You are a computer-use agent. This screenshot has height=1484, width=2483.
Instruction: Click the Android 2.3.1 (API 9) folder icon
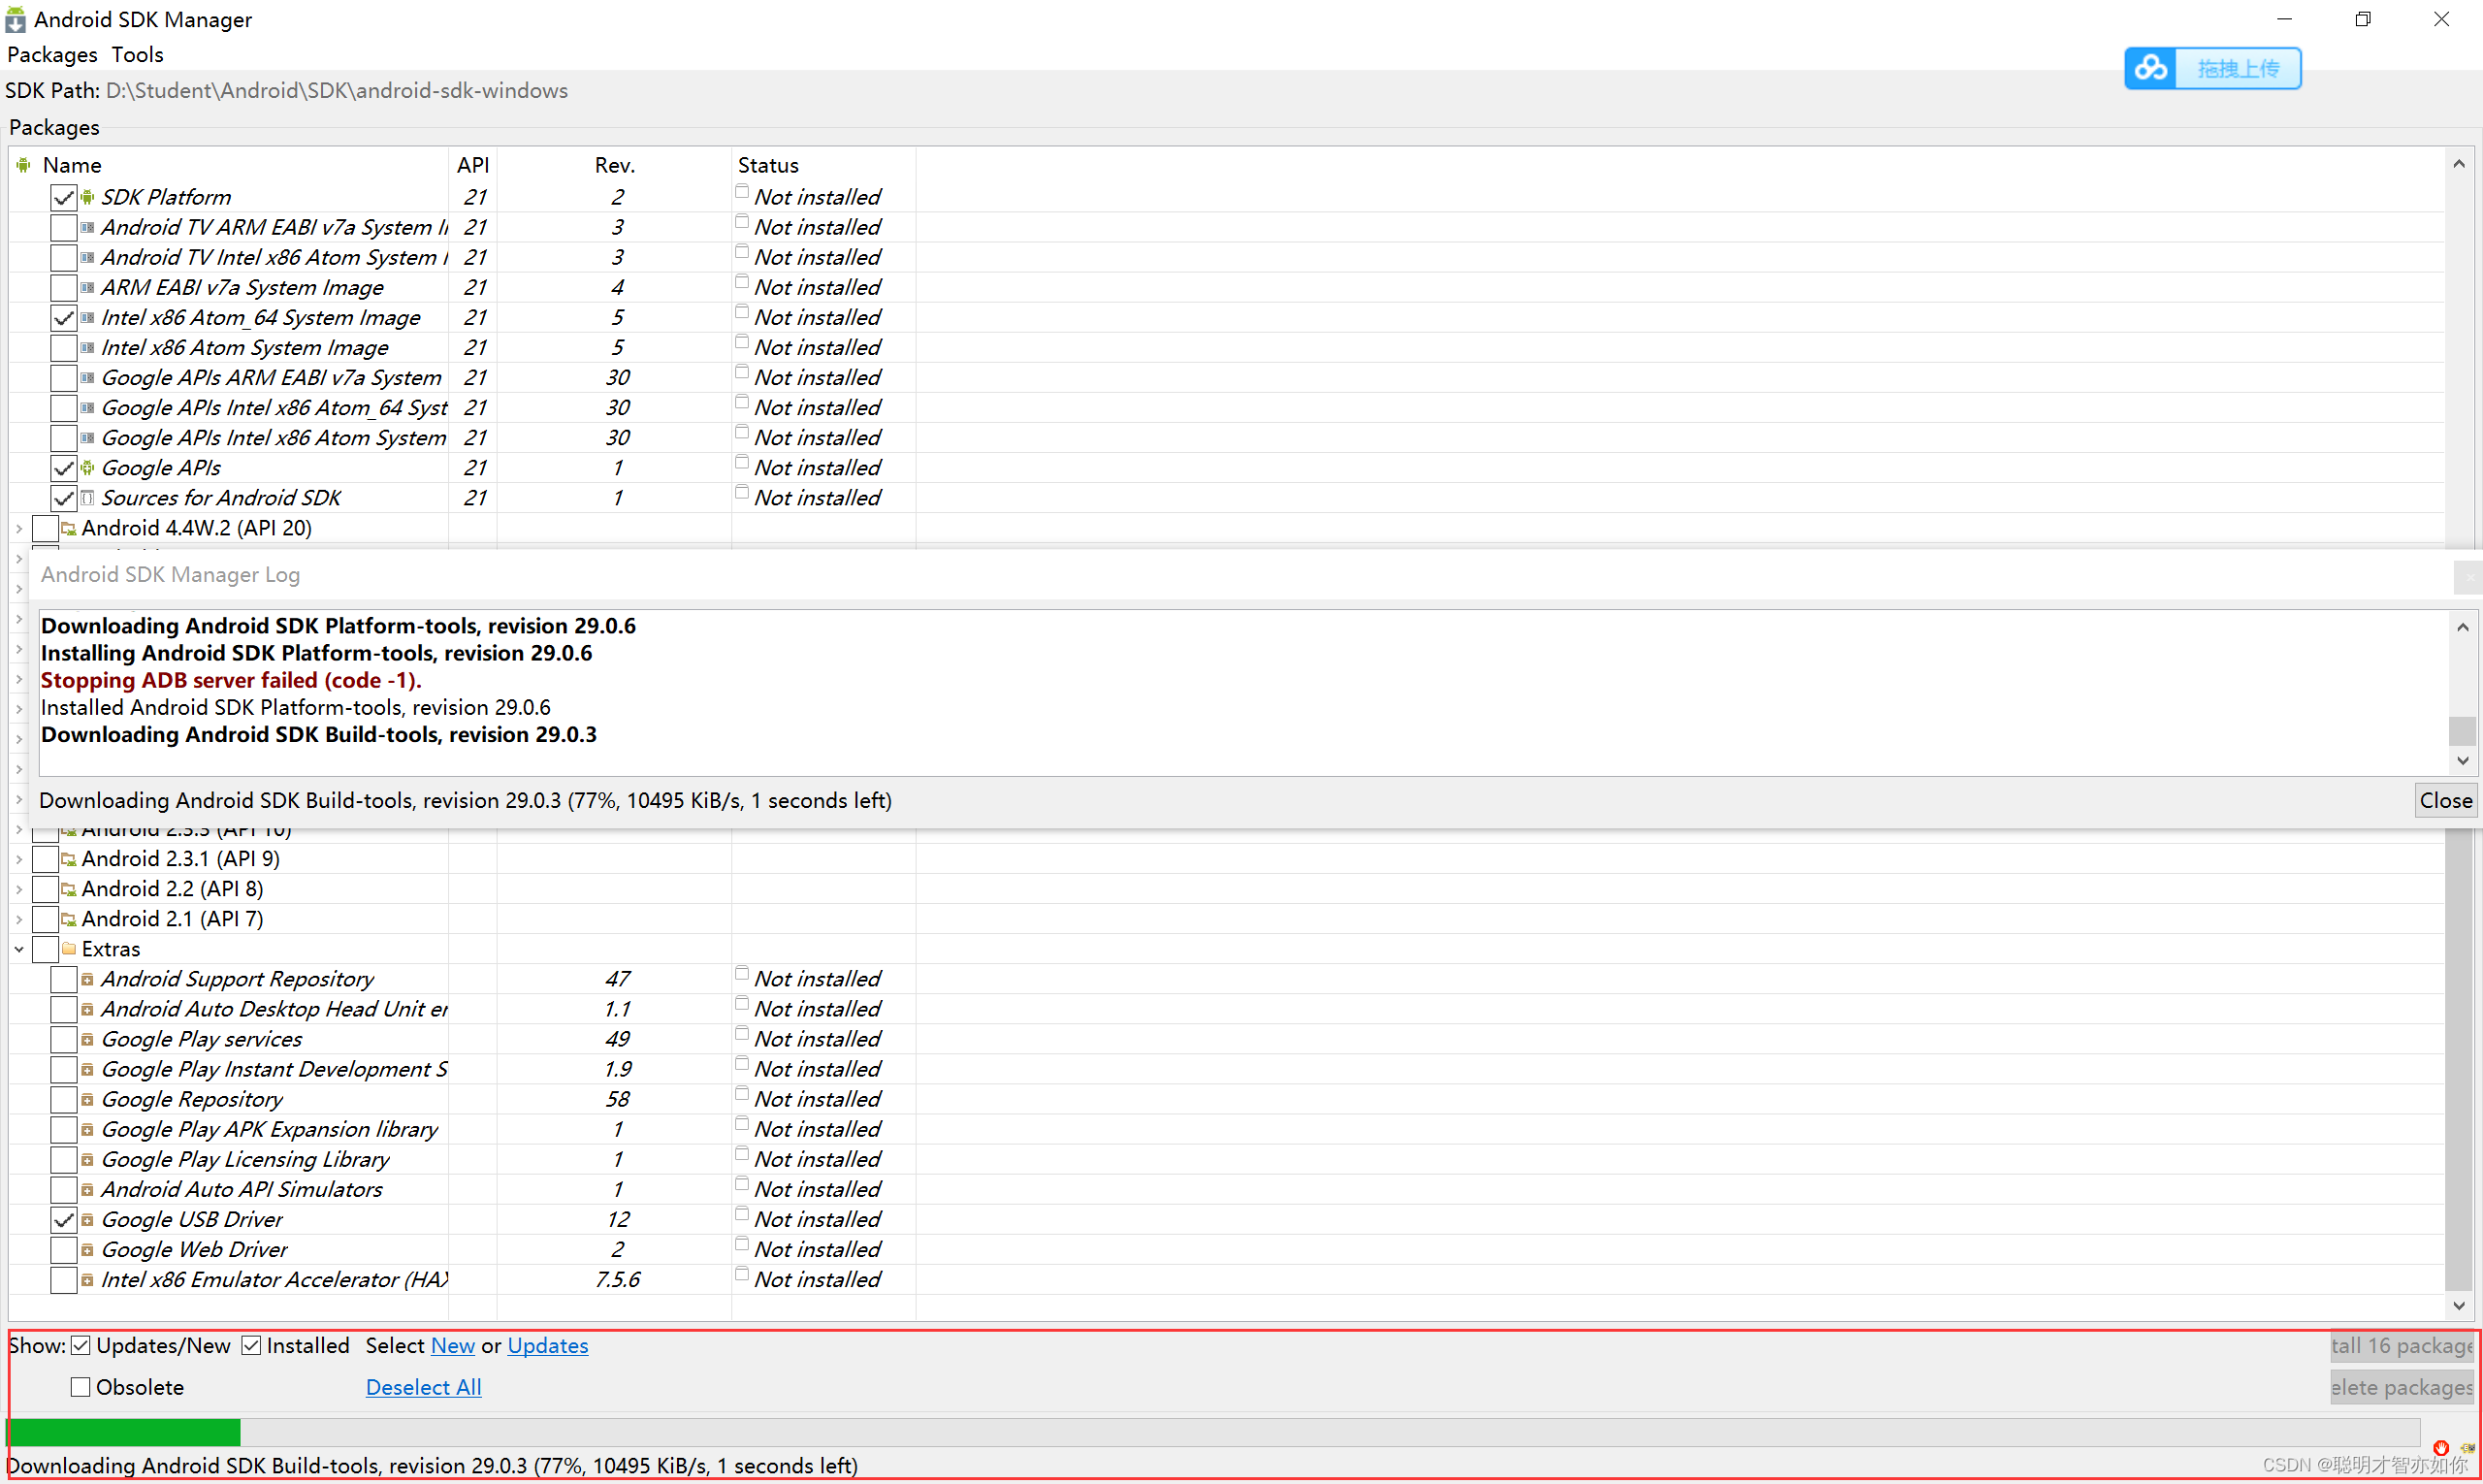click(x=69, y=859)
